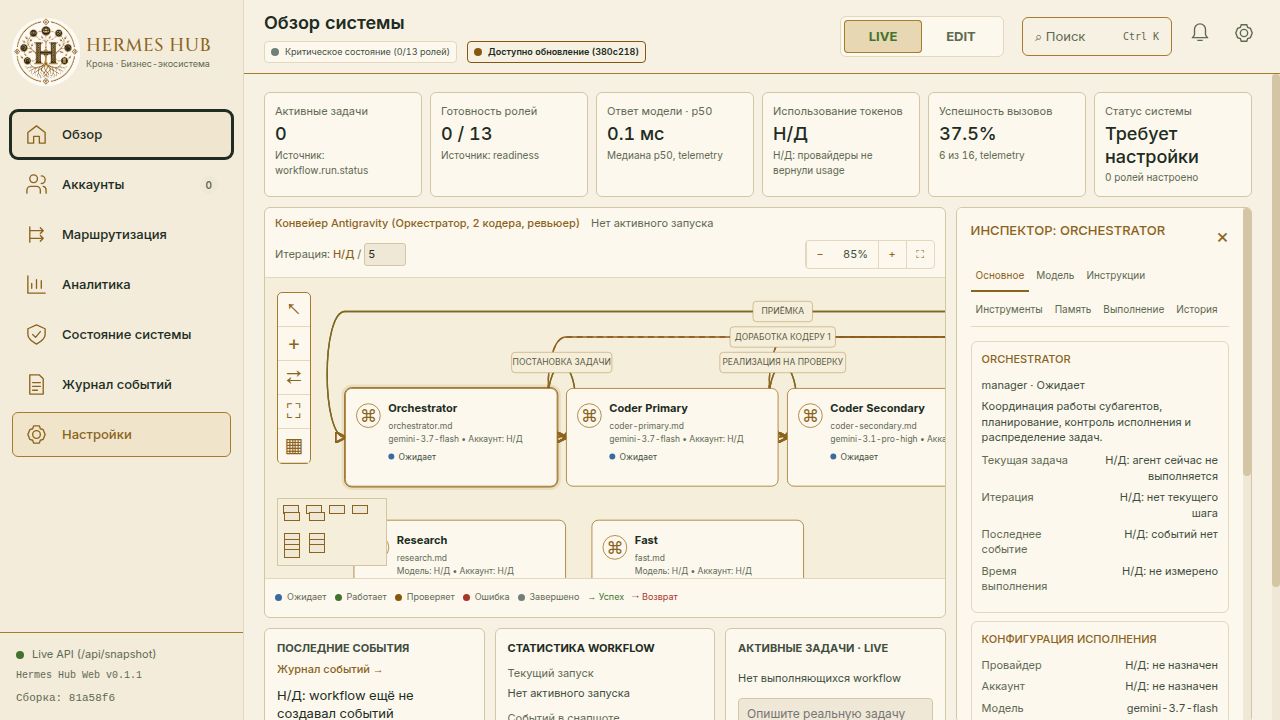Zoom in with the plus stepper
The image size is (1280, 720).
coord(892,254)
